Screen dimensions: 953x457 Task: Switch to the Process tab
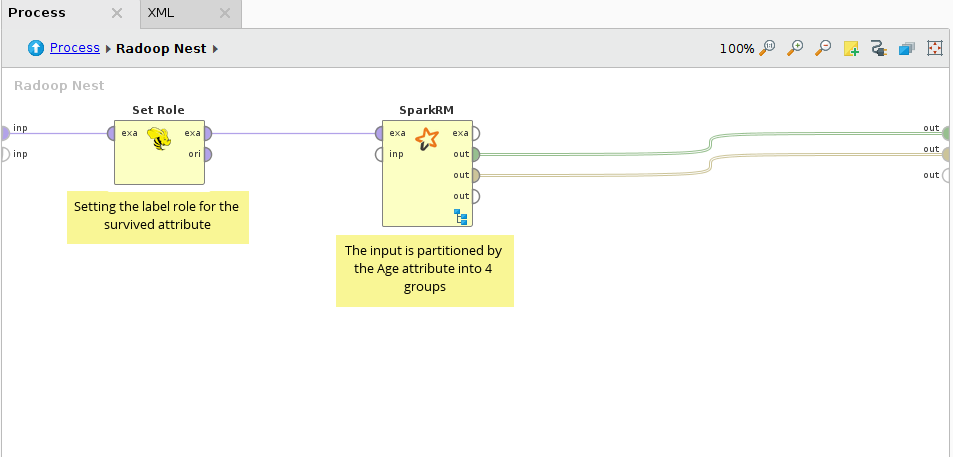click(38, 13)
